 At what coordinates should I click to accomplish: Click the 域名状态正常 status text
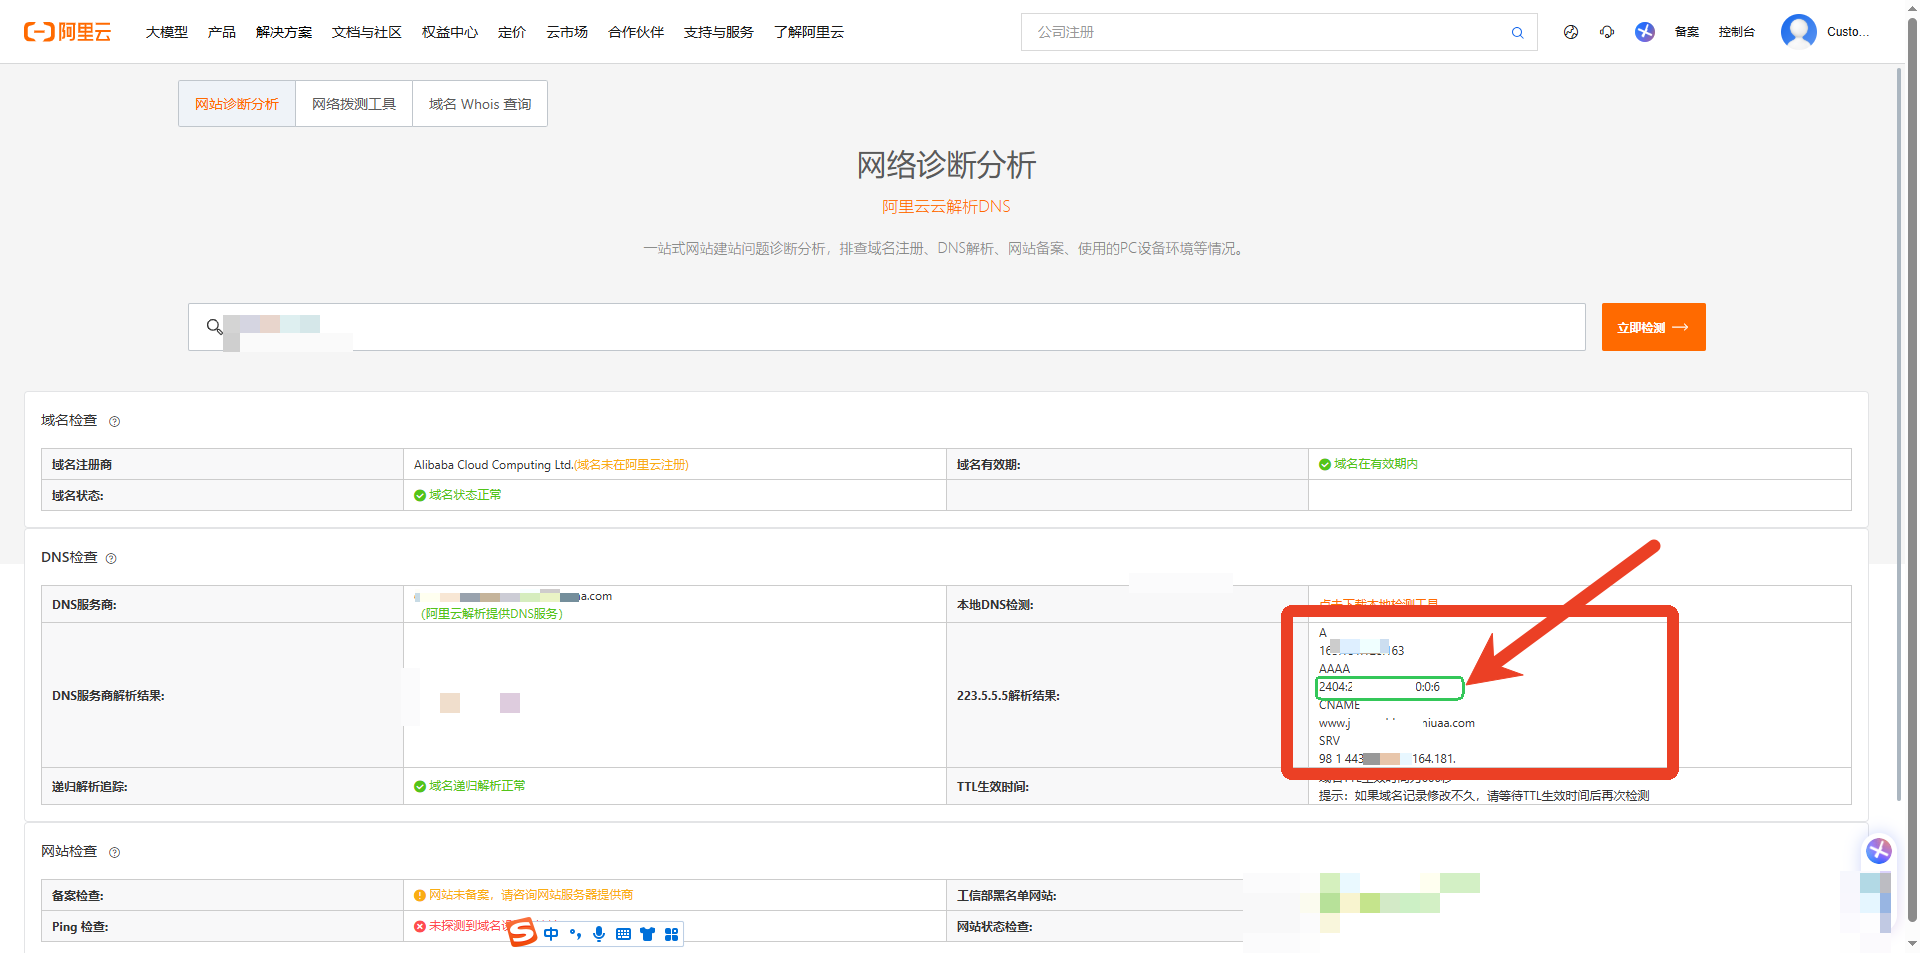click(465, 495)
